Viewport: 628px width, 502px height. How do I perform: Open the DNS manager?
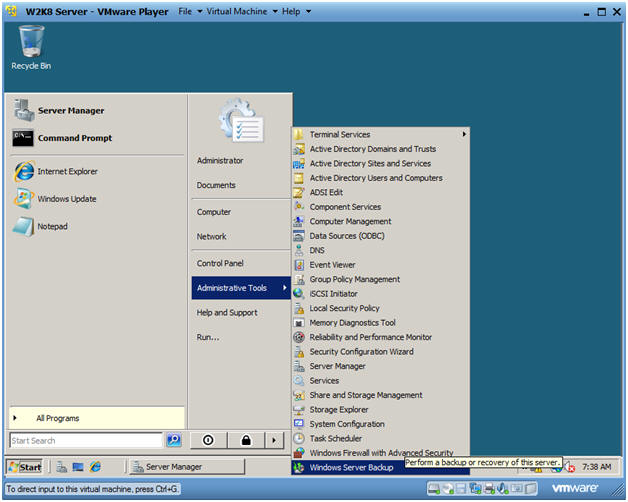[380, 250]
